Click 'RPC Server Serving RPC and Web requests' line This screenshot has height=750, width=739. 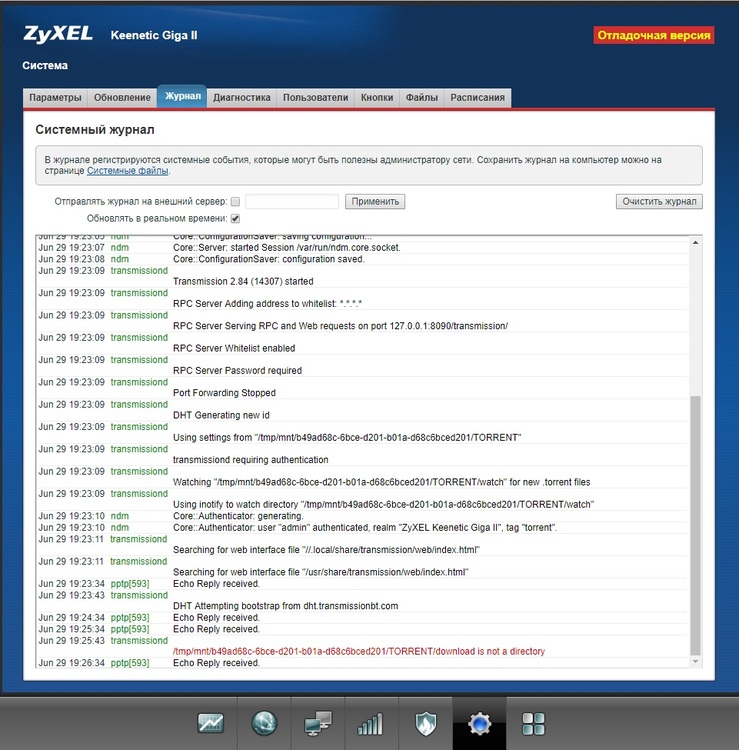click(340, 326)
